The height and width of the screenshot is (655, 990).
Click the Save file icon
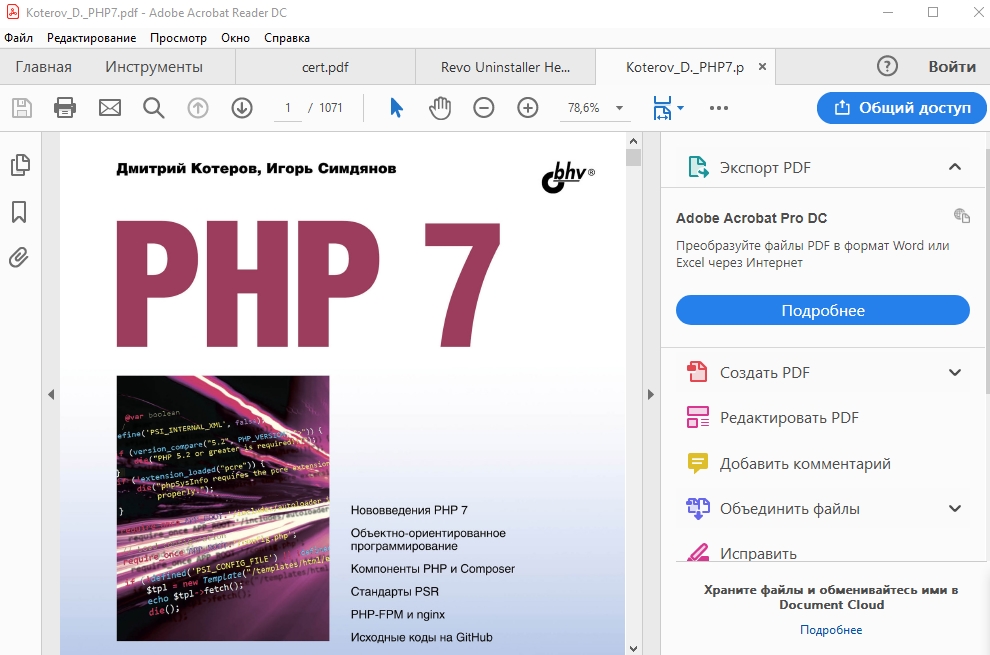tap(22, 108)
